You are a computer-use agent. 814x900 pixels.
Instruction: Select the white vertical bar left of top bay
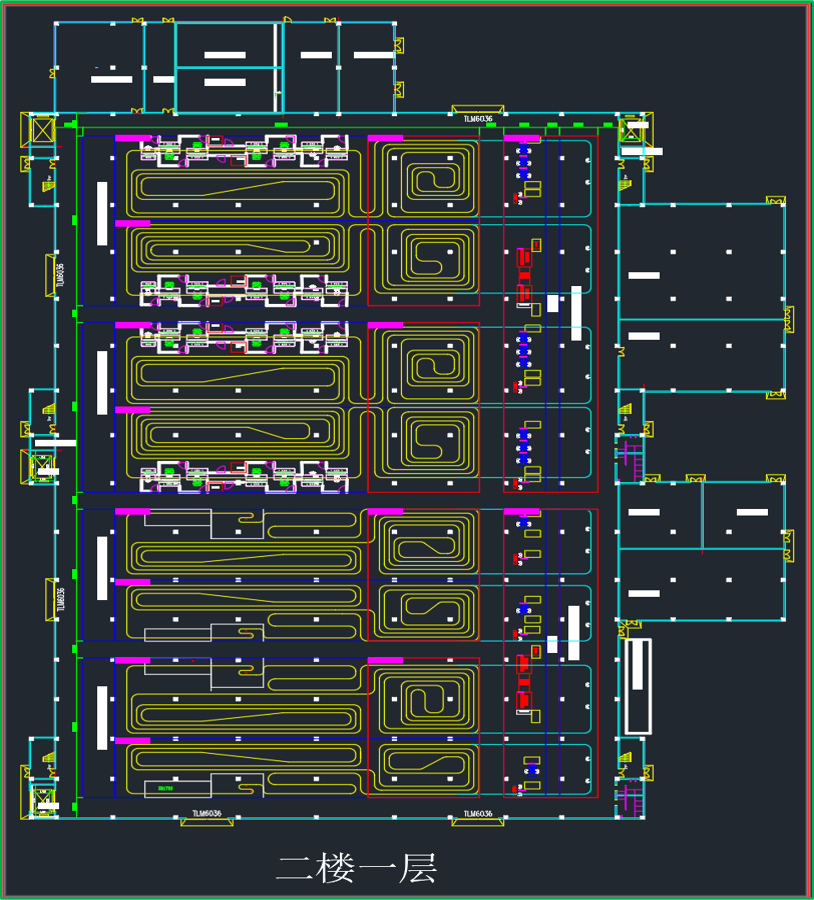(x=102, y=213)
